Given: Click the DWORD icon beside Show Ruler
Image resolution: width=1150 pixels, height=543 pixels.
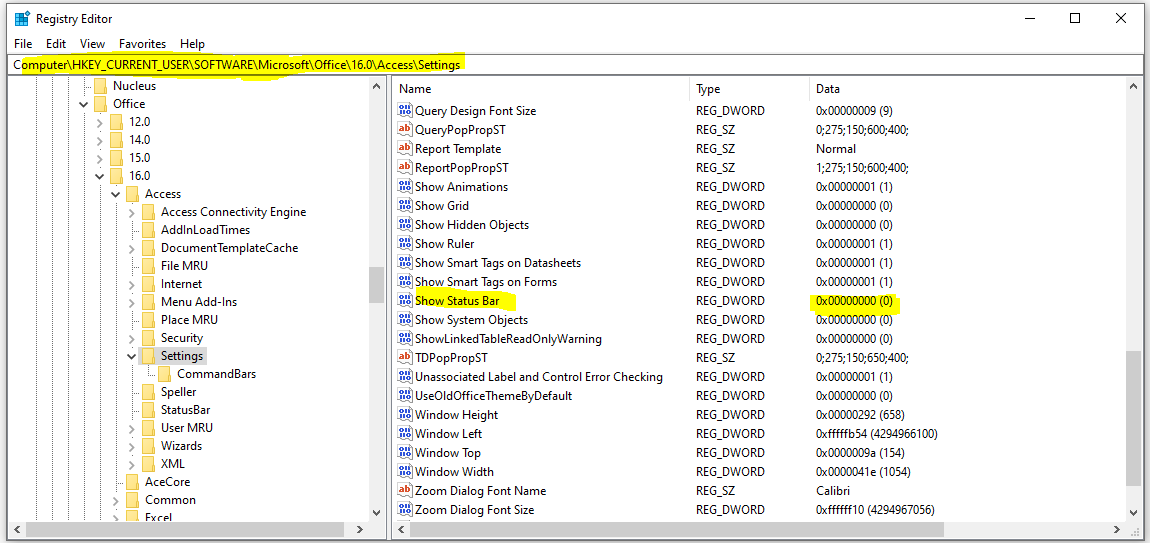Looking at the screenshot, I should (405, 244).
